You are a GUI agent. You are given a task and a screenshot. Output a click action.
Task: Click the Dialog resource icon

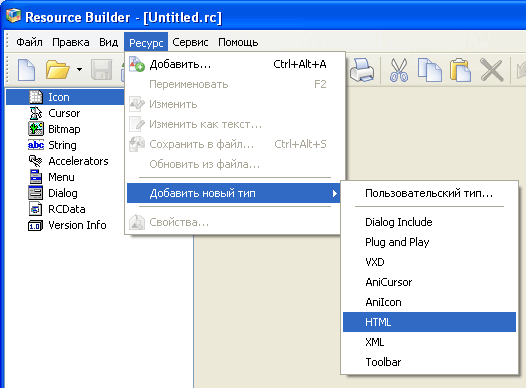point(36,193)
